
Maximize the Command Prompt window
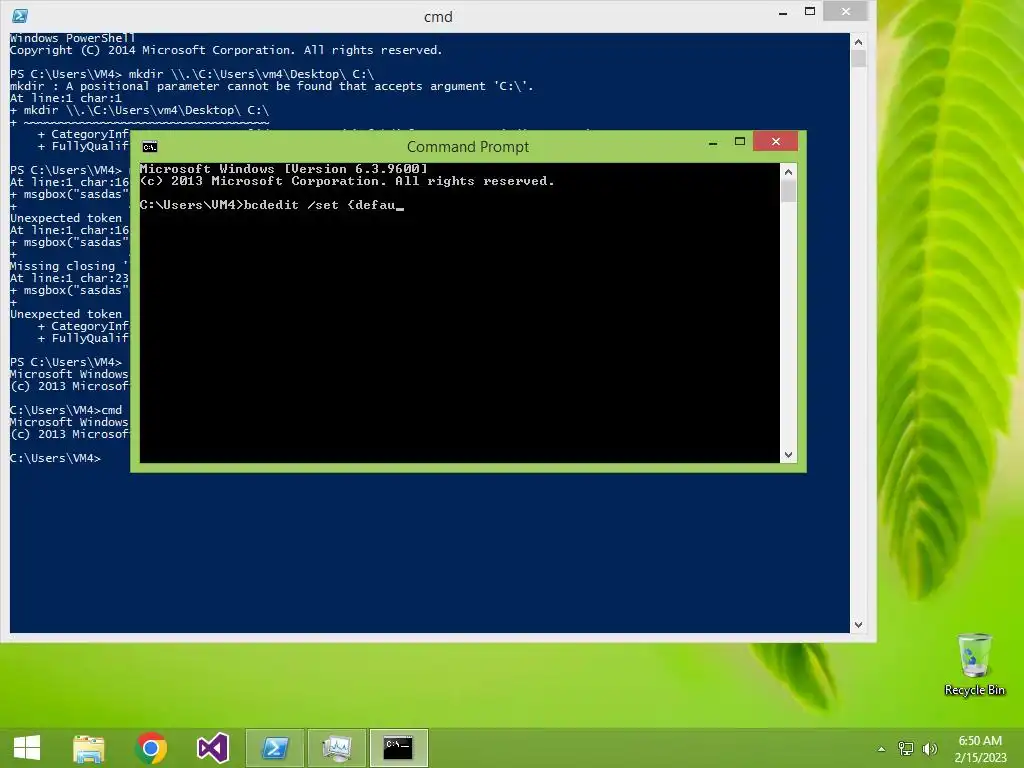[x=740, y=142]
